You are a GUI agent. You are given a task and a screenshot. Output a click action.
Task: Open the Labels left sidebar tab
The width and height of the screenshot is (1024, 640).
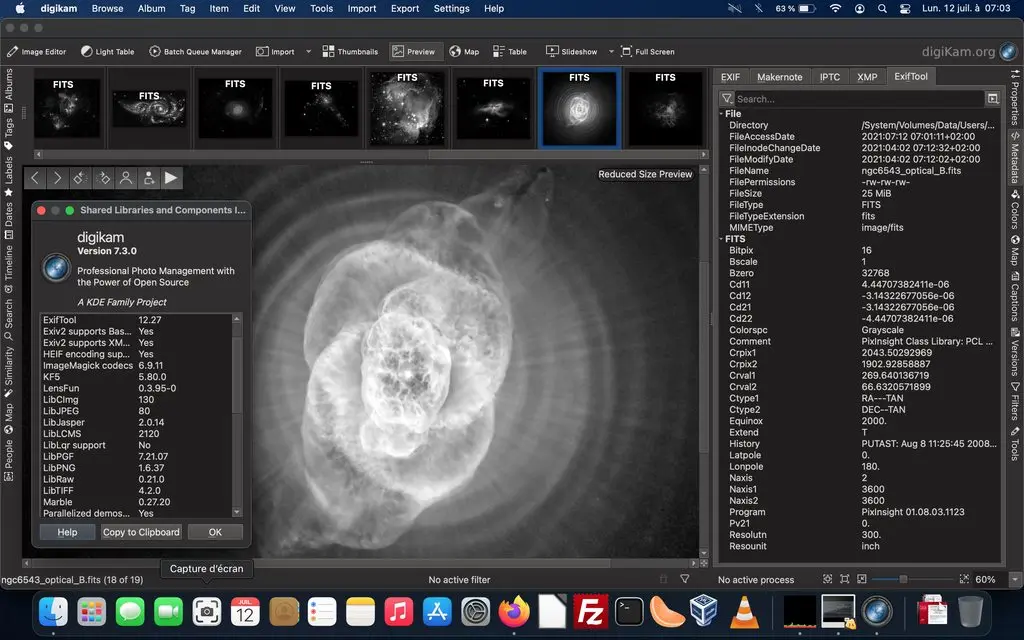coord(8,176)
